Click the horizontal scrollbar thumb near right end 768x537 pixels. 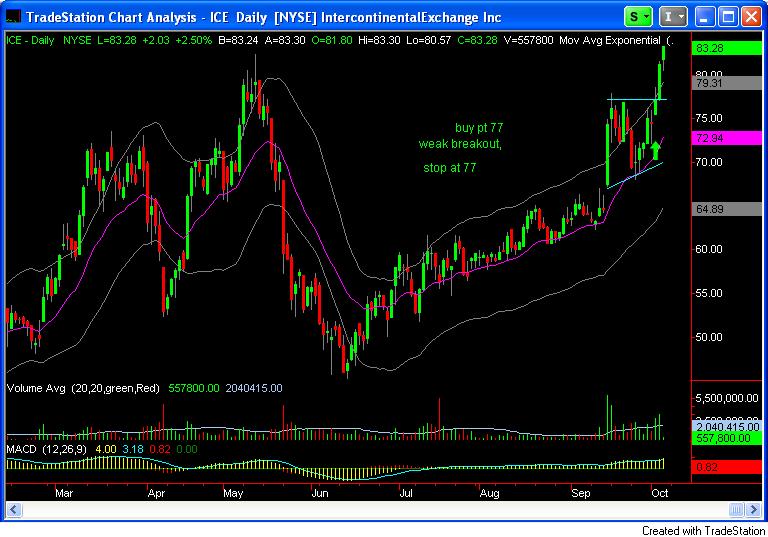(737, 510)
